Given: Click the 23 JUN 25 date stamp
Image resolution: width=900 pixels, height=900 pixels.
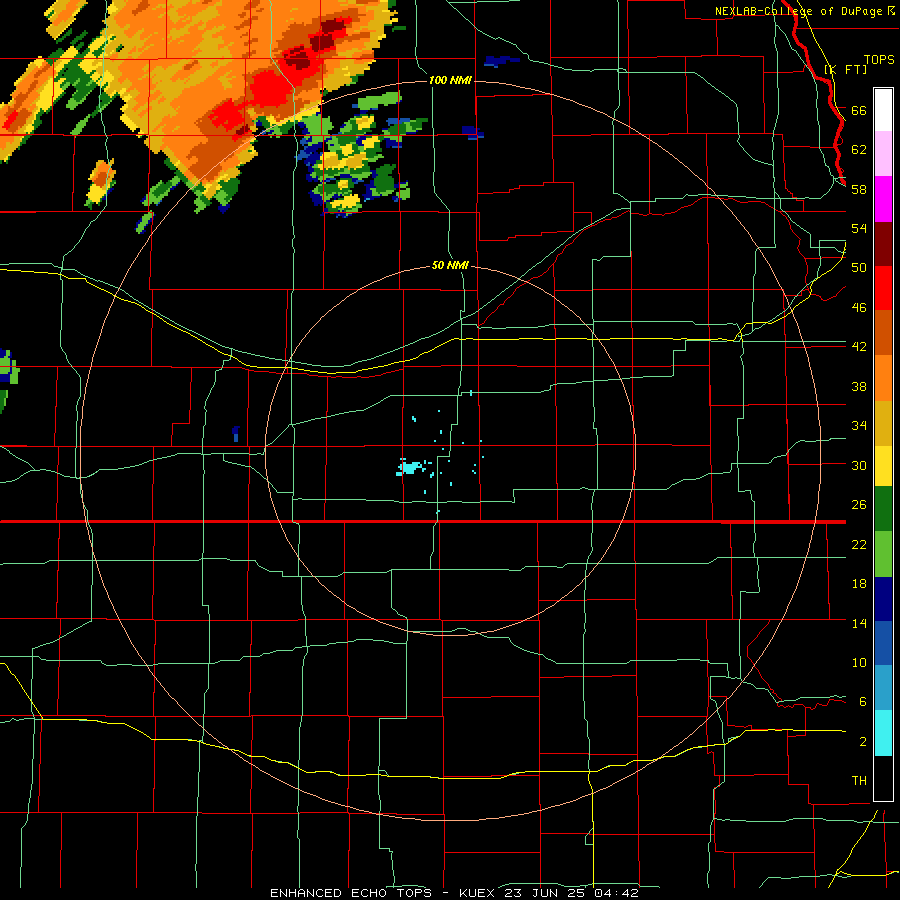Looking at the screenshot, I should [546, 893].
